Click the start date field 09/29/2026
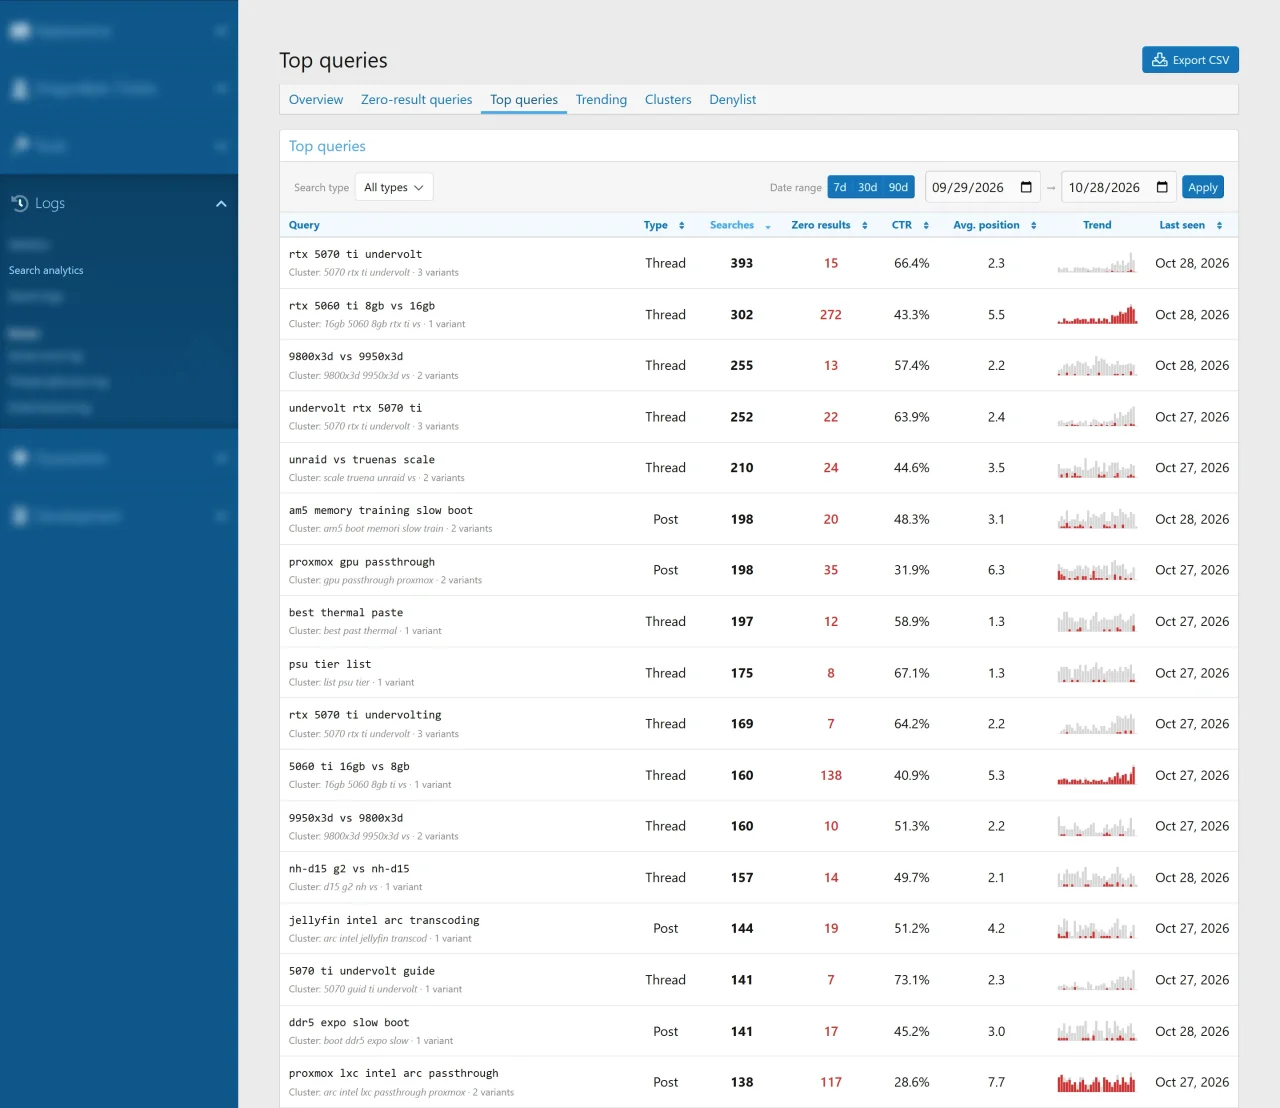Screen dimensions: 1280x1108 [983, 187]
